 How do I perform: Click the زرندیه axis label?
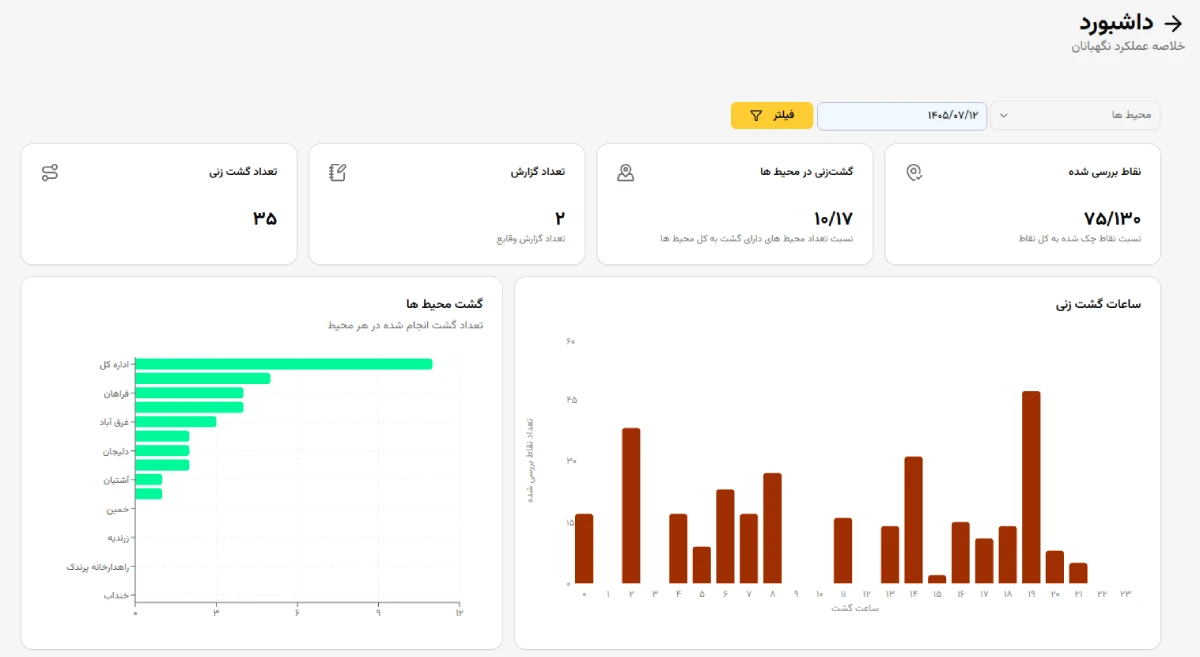117,538
